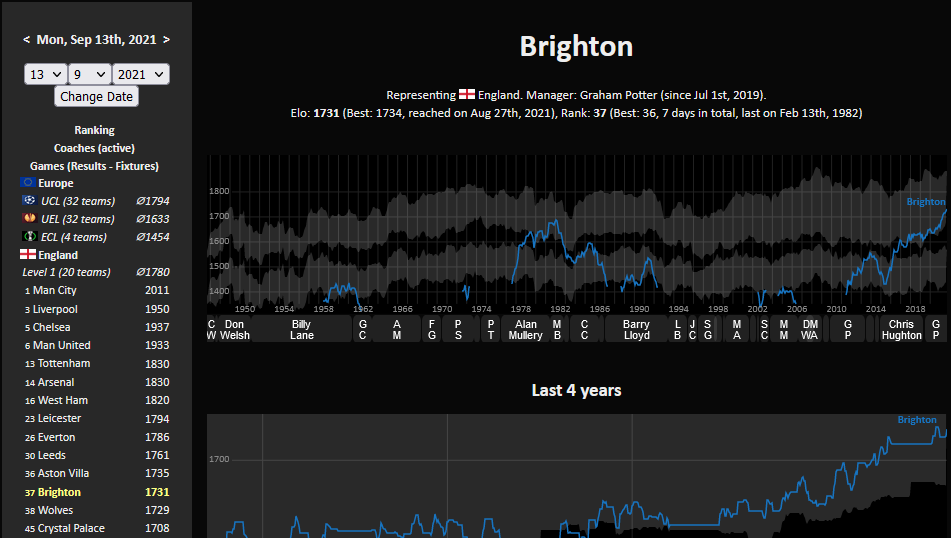Click the ECL Conference League icon
The width and height of the screenshot is (951, 538).
(x=29, y=237)
